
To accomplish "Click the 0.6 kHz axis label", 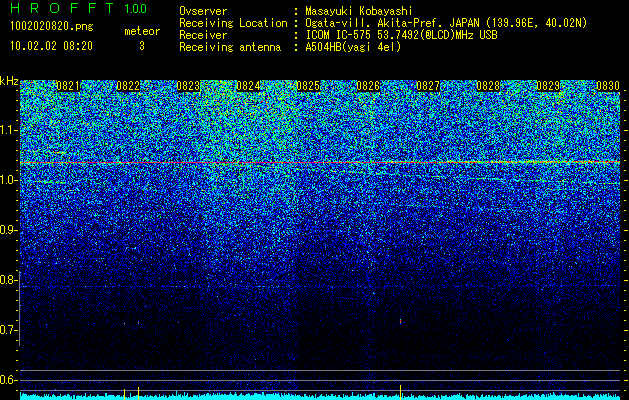I will 7,380.
